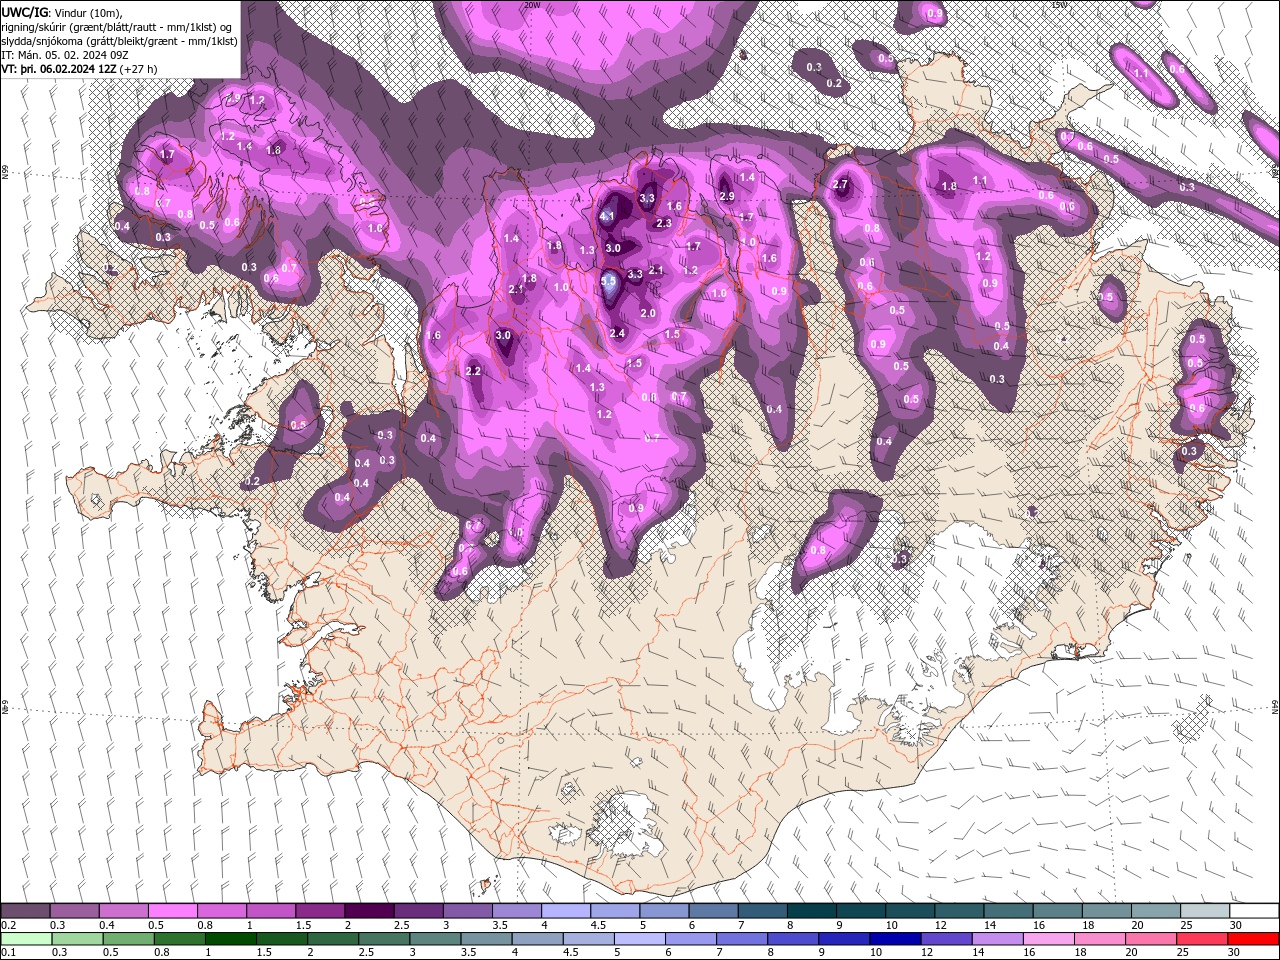This screenshot has height=960, width=1280.
Task: Click the 2.9 precipitation value on the map
Action: click(727, 196)
